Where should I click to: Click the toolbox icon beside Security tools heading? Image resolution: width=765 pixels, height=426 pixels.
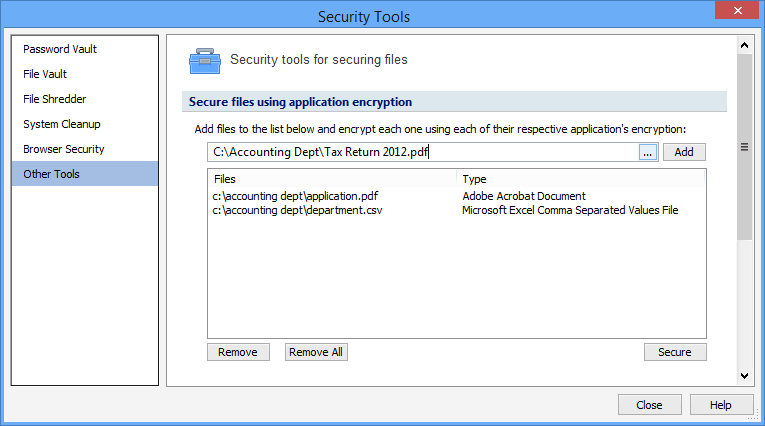(205, 61)
